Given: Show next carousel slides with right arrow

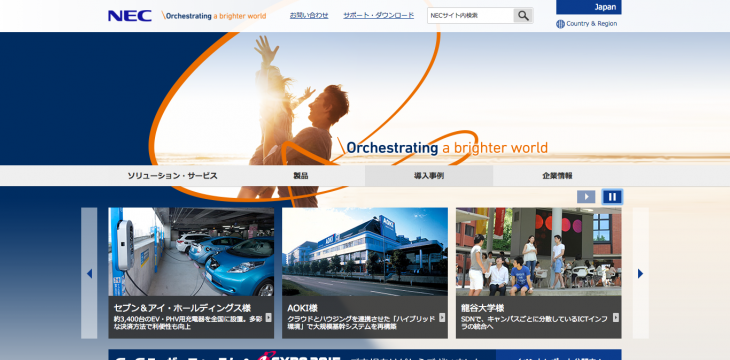Looking at the screenshot, I should point(641,273).
